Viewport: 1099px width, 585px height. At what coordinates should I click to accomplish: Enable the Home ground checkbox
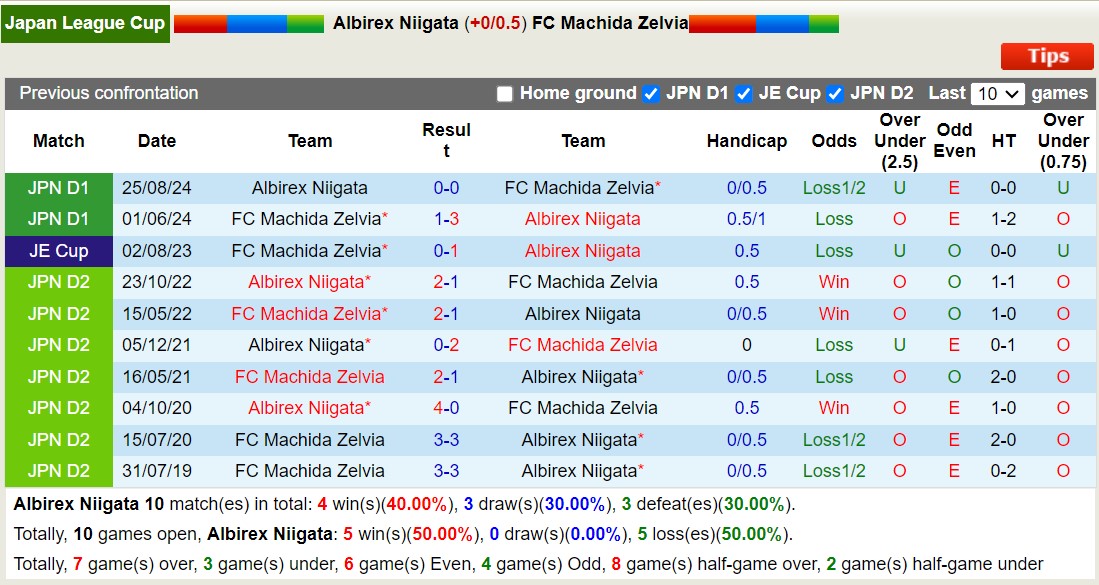(x=505, y=93)
